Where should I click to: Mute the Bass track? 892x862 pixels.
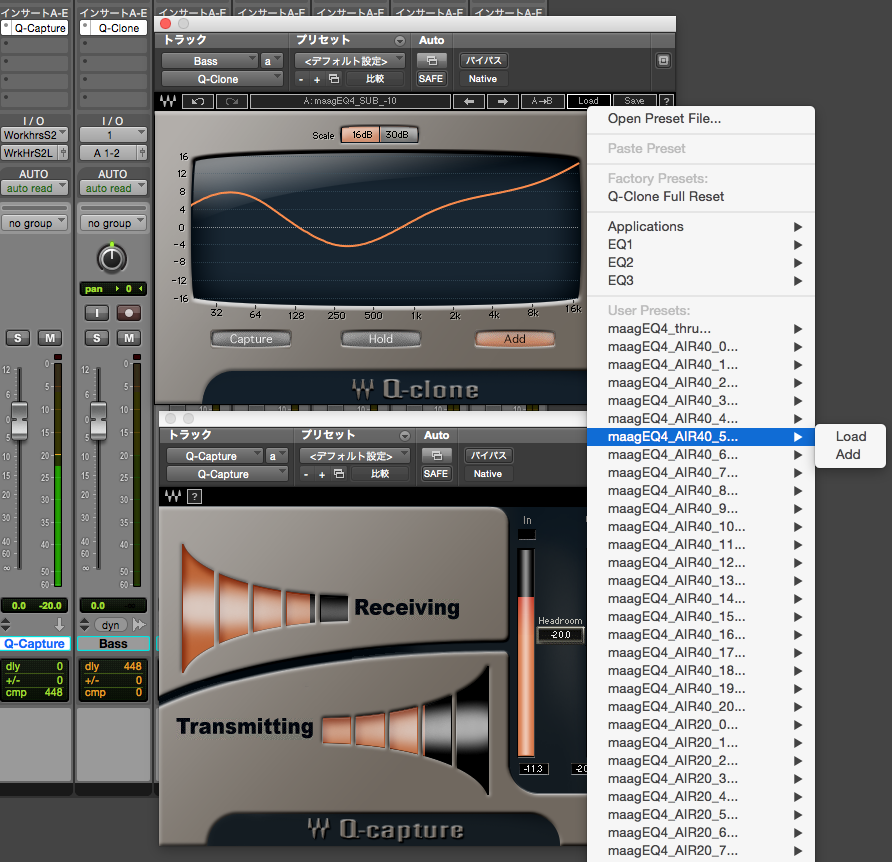pos(129,338)
